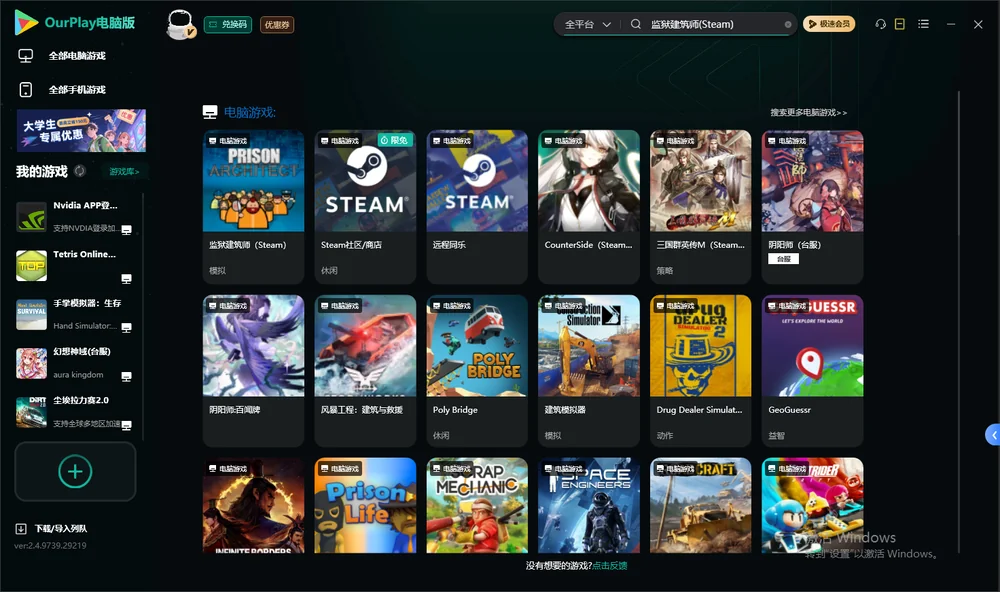The width and height of the screenshot is (1000, 592).
Task: Click the 点击反馈 feedback link
Action: point(610,565)
